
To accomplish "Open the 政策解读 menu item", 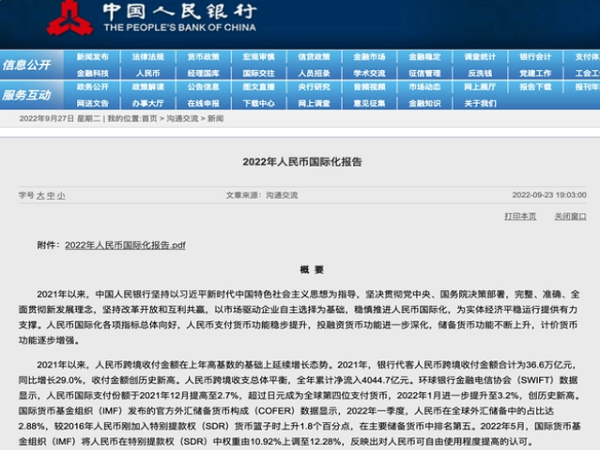I will (x=148, y=87).
